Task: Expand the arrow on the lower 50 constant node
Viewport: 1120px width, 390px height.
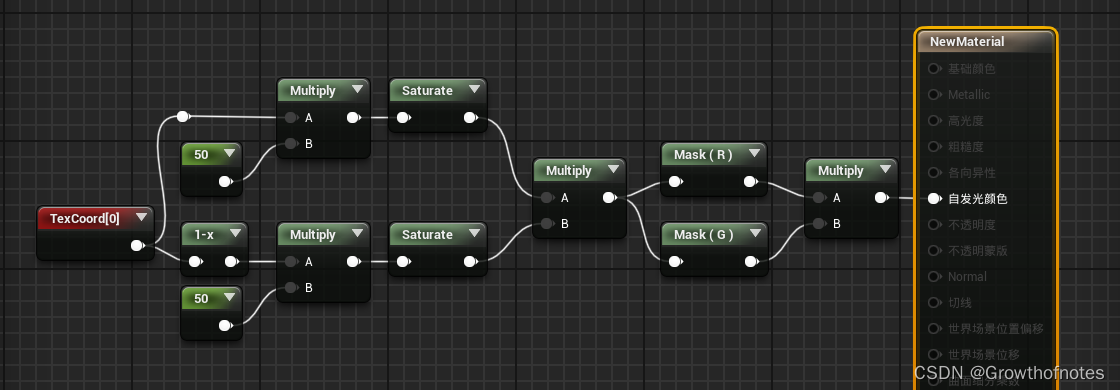Action: (x=229, y=297)
